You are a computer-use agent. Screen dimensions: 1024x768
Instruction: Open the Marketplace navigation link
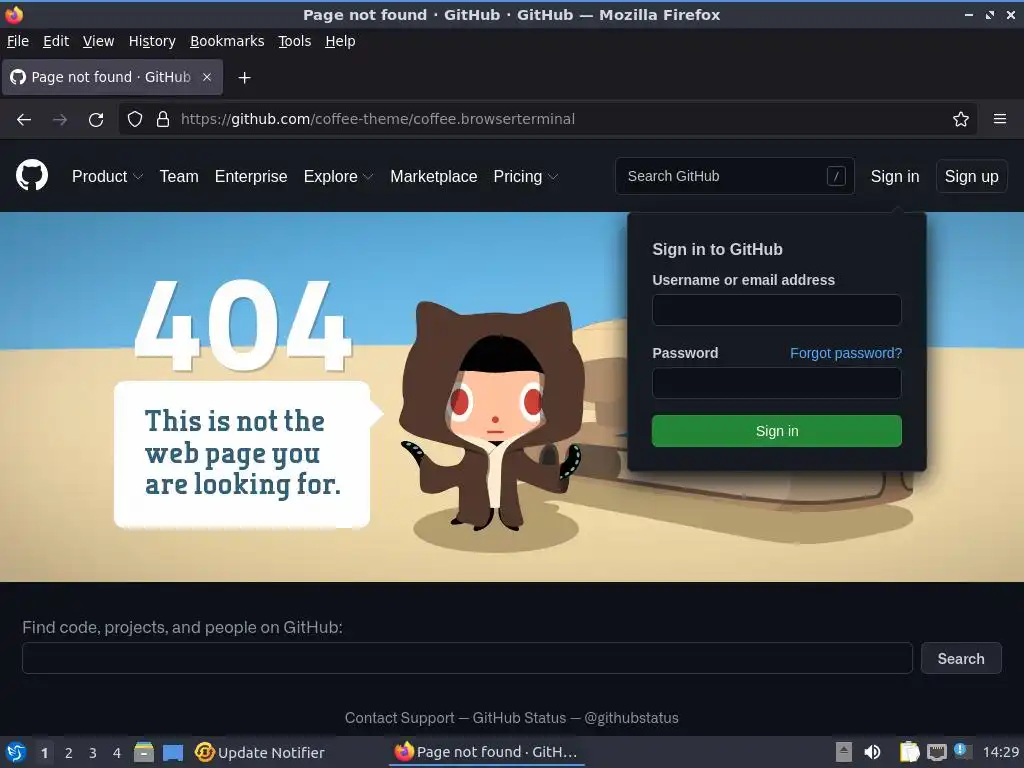point(434,176)
